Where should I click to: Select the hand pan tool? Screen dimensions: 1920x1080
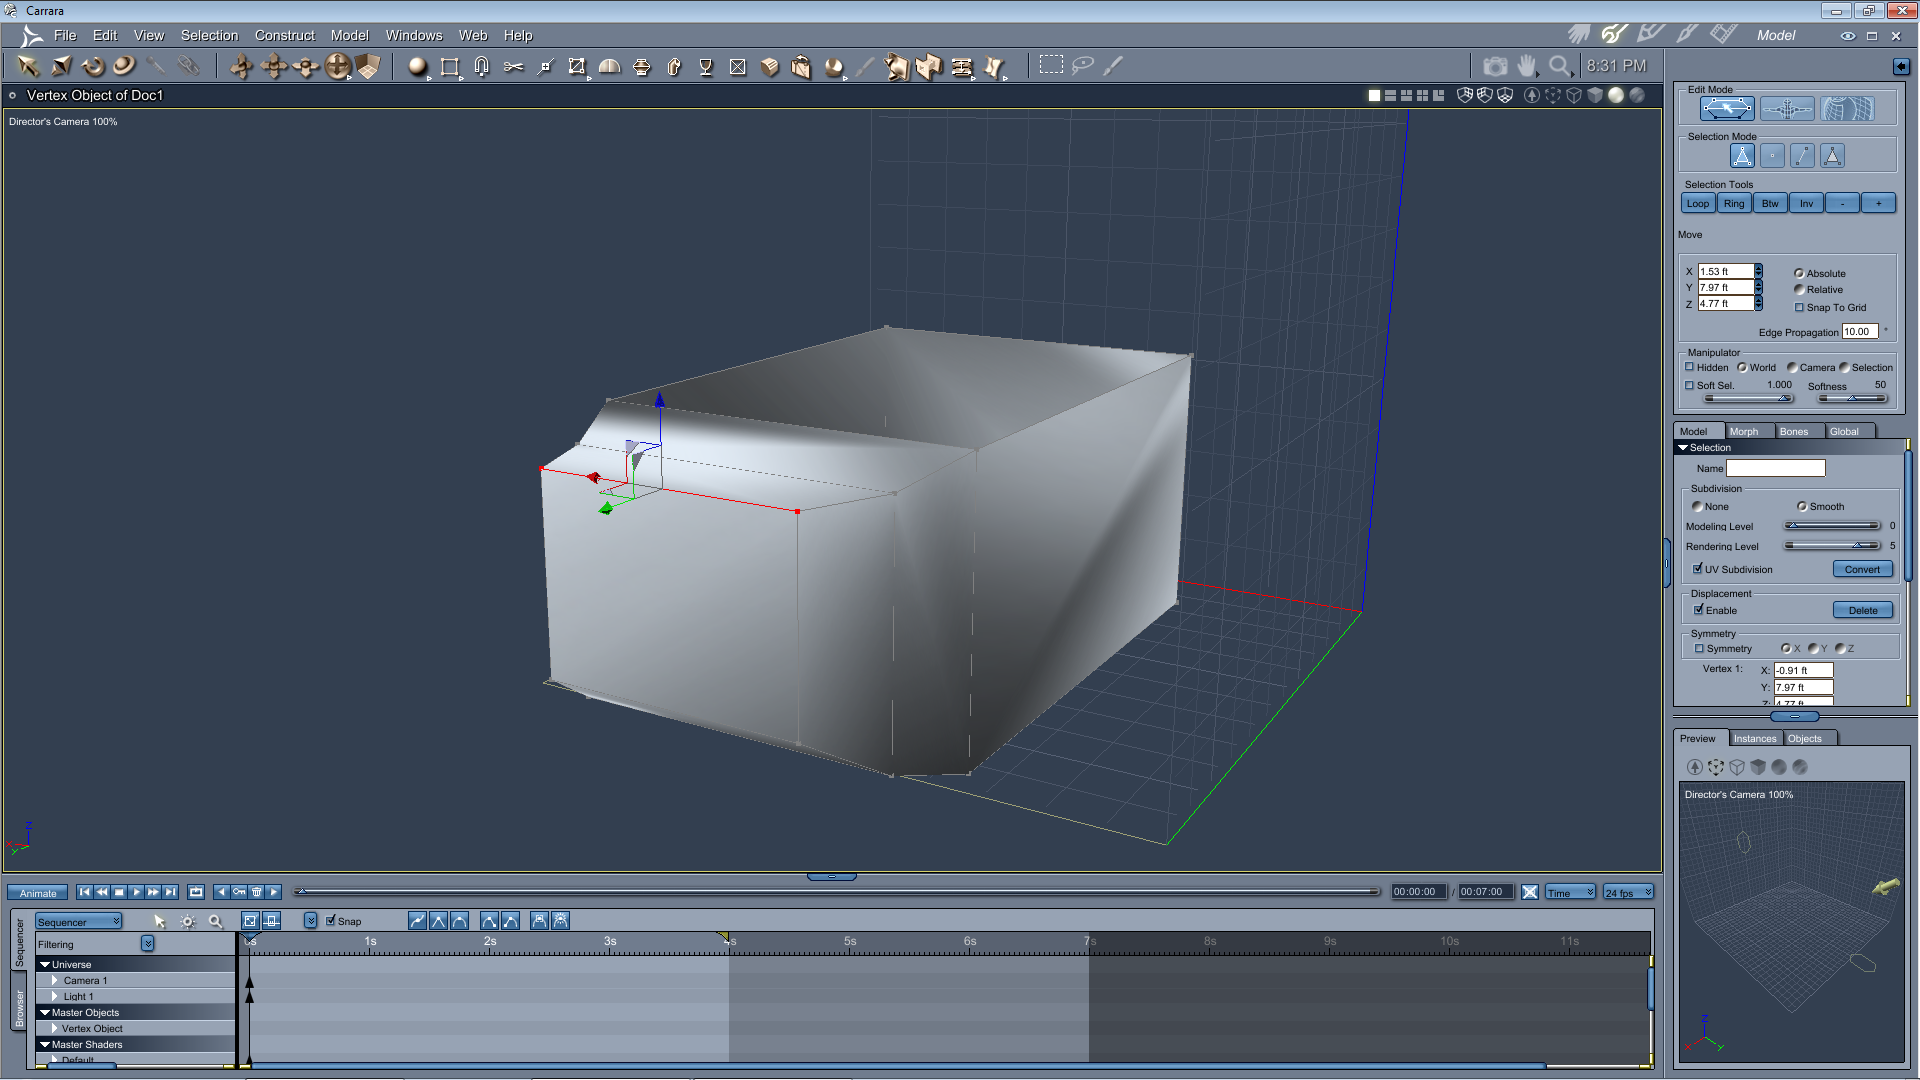pyautogui.click(x=1526, y=66)
